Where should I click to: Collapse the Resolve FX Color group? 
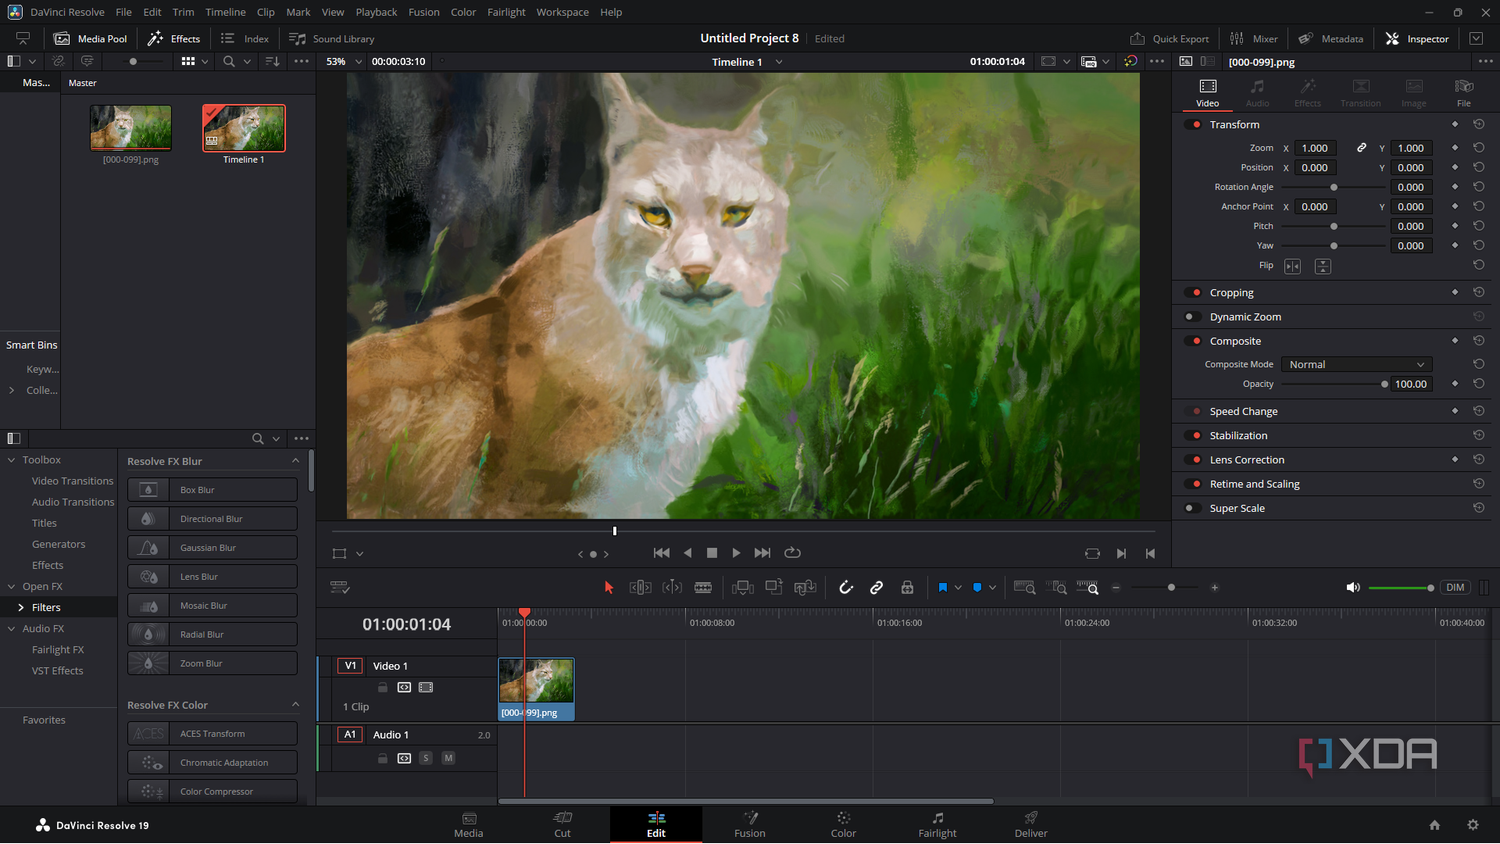[x=295, y=705]
